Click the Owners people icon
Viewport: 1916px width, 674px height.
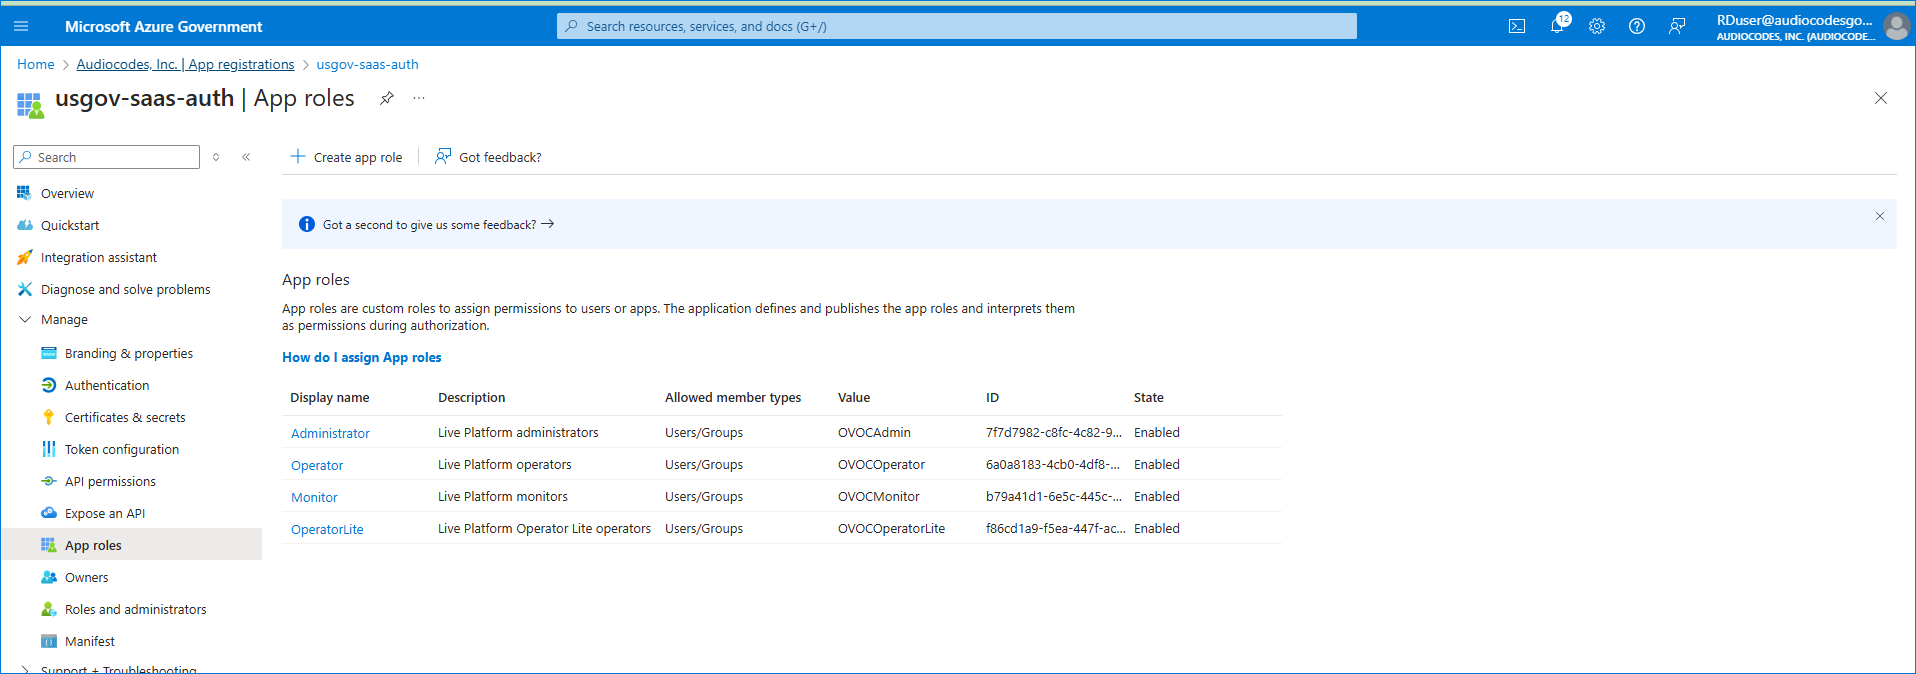[48, 577]
